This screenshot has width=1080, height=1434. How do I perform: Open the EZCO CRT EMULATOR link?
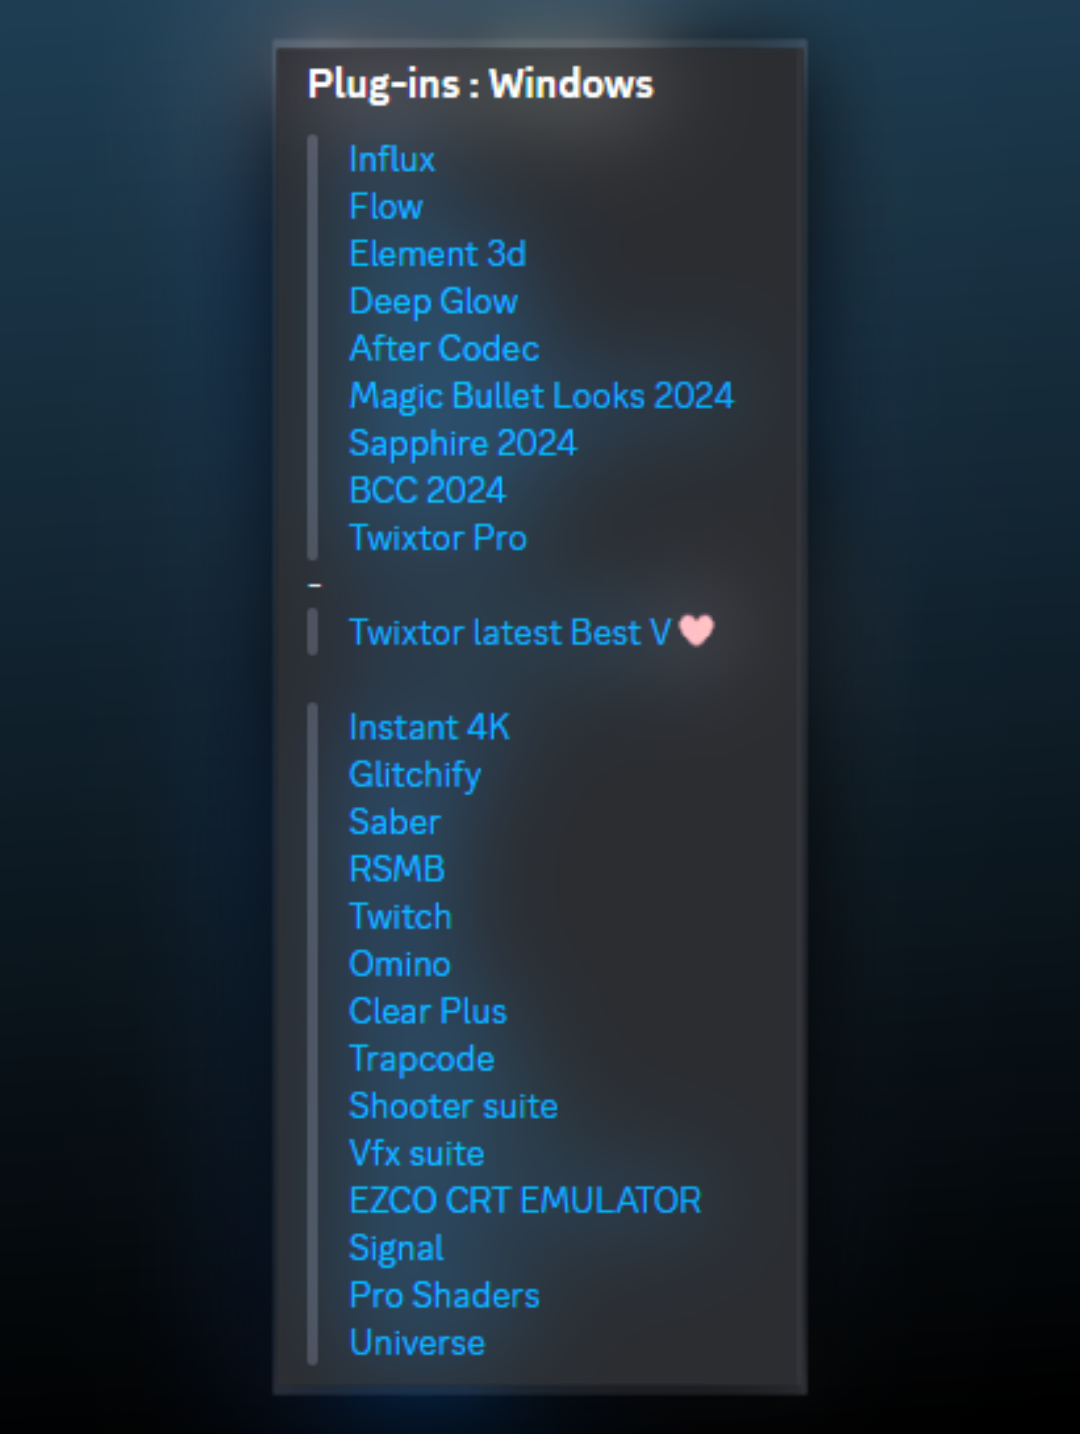[525, 1200]
